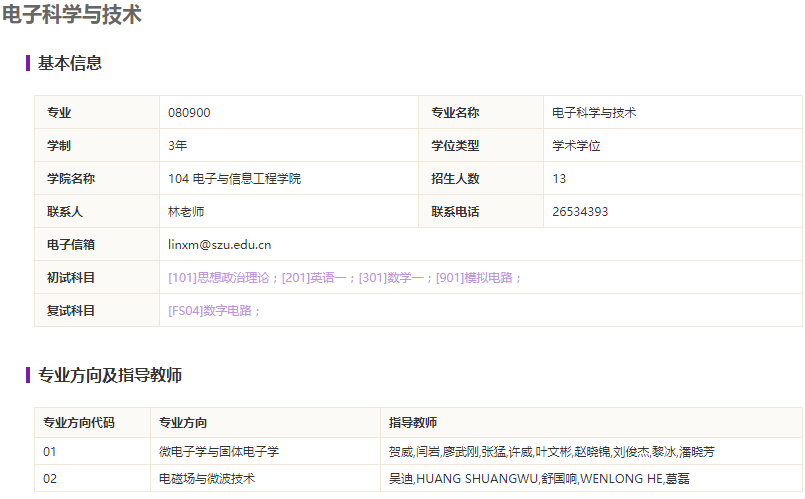This screenshot has height=499, width=805.
Task: Select the 学位类型 value 学术学位
Action: (576, 146)
